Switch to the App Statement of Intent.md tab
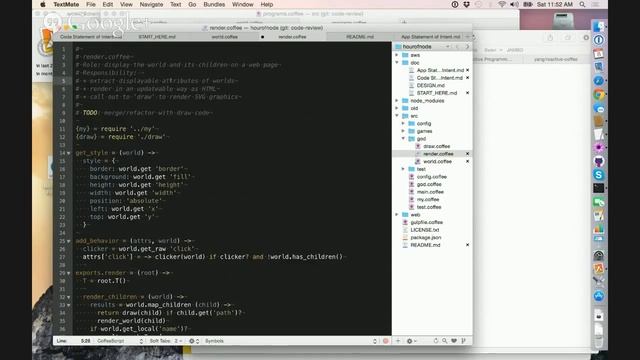640x360 pixels. tap(430, 37)
